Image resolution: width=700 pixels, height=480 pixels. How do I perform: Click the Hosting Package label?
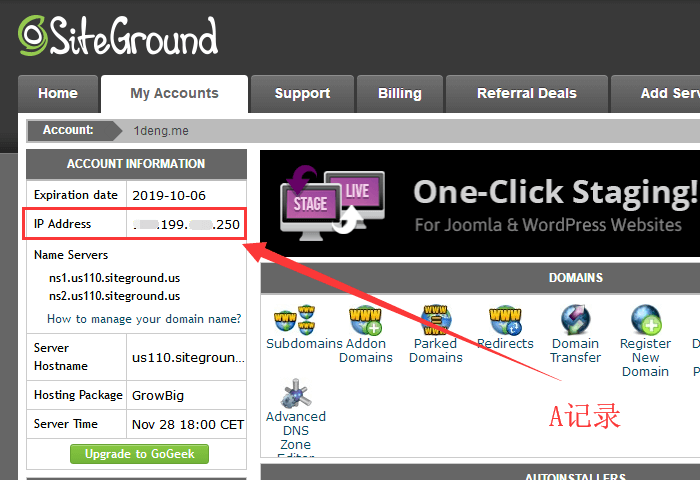pos(78,395)
